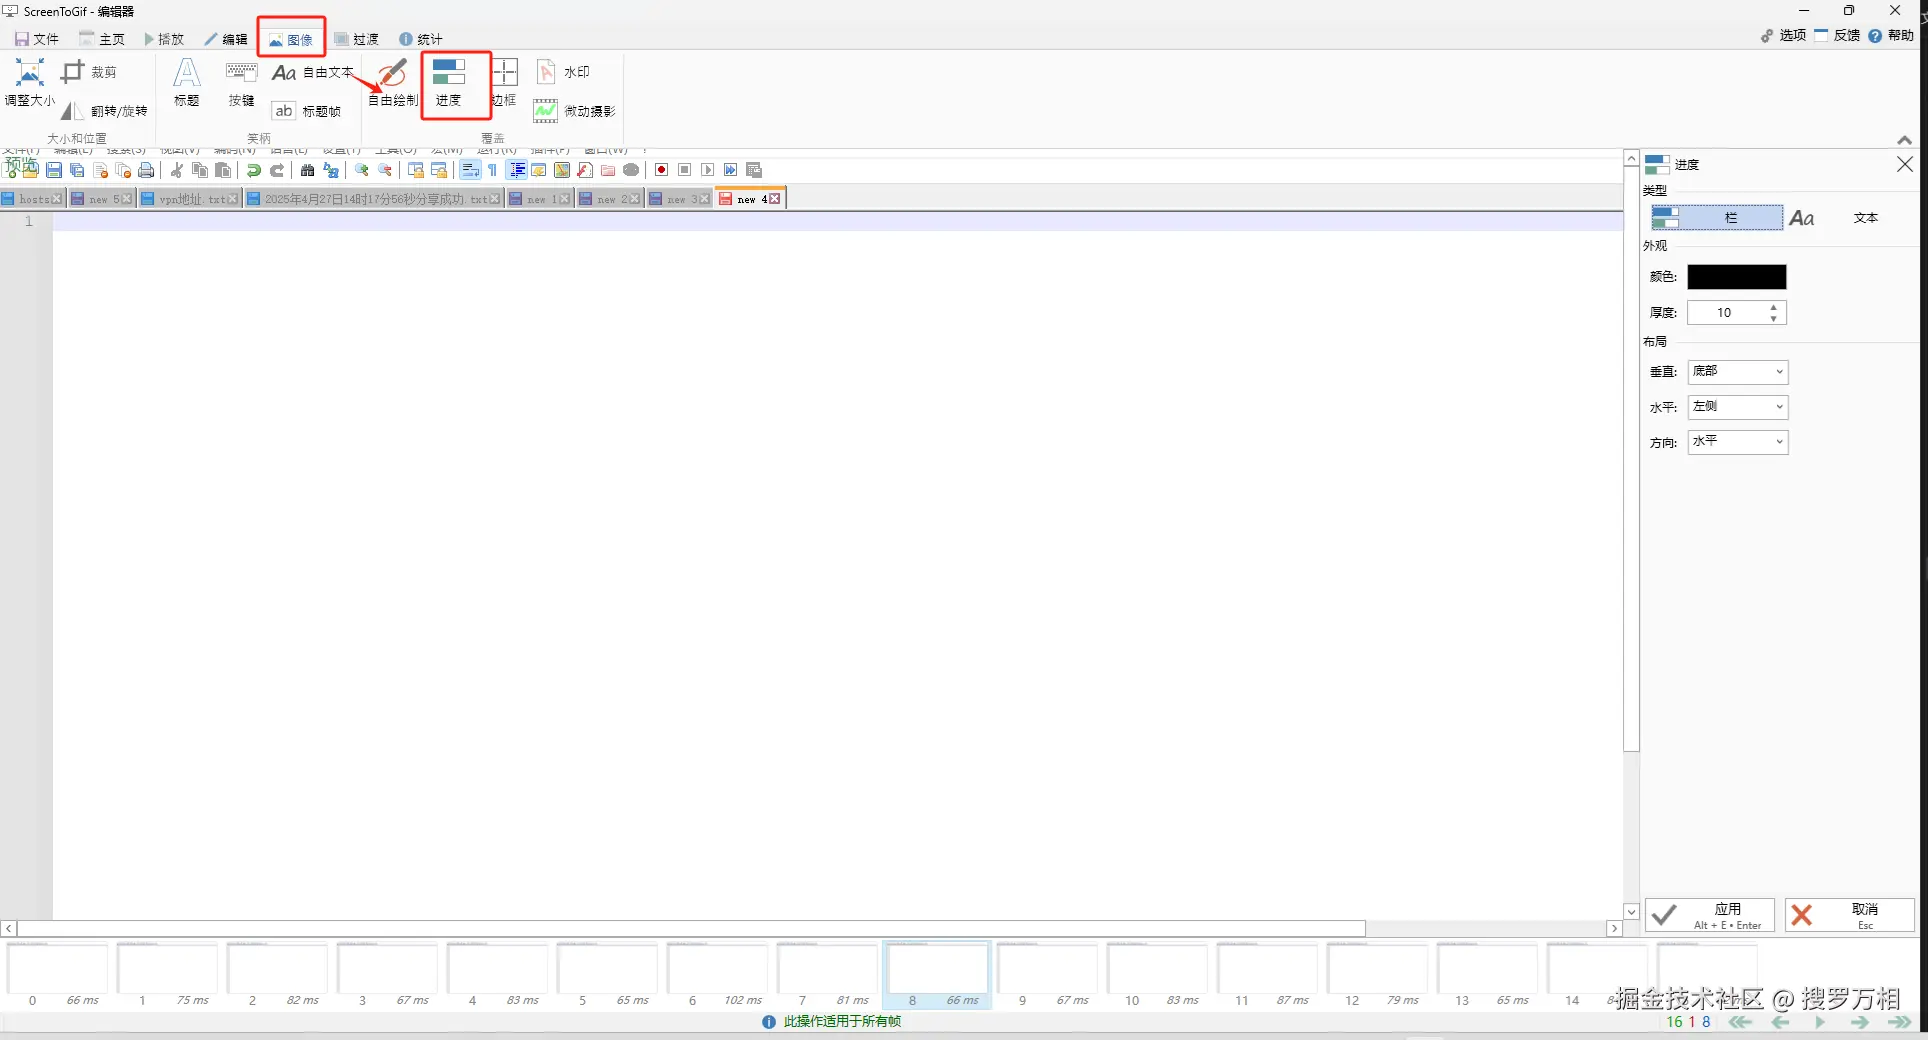The width and height of the screenshot is (1928, 1040).
Task: Click the green total frame count 16
Action: [1675, 1022]
